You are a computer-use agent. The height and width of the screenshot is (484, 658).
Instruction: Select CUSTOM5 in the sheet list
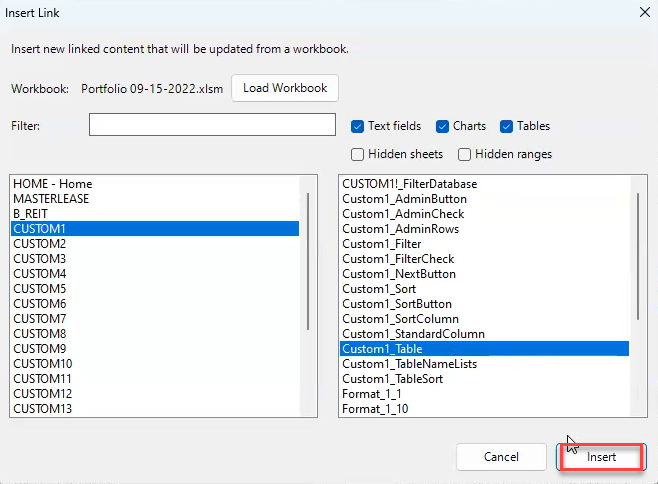(155, 289)
